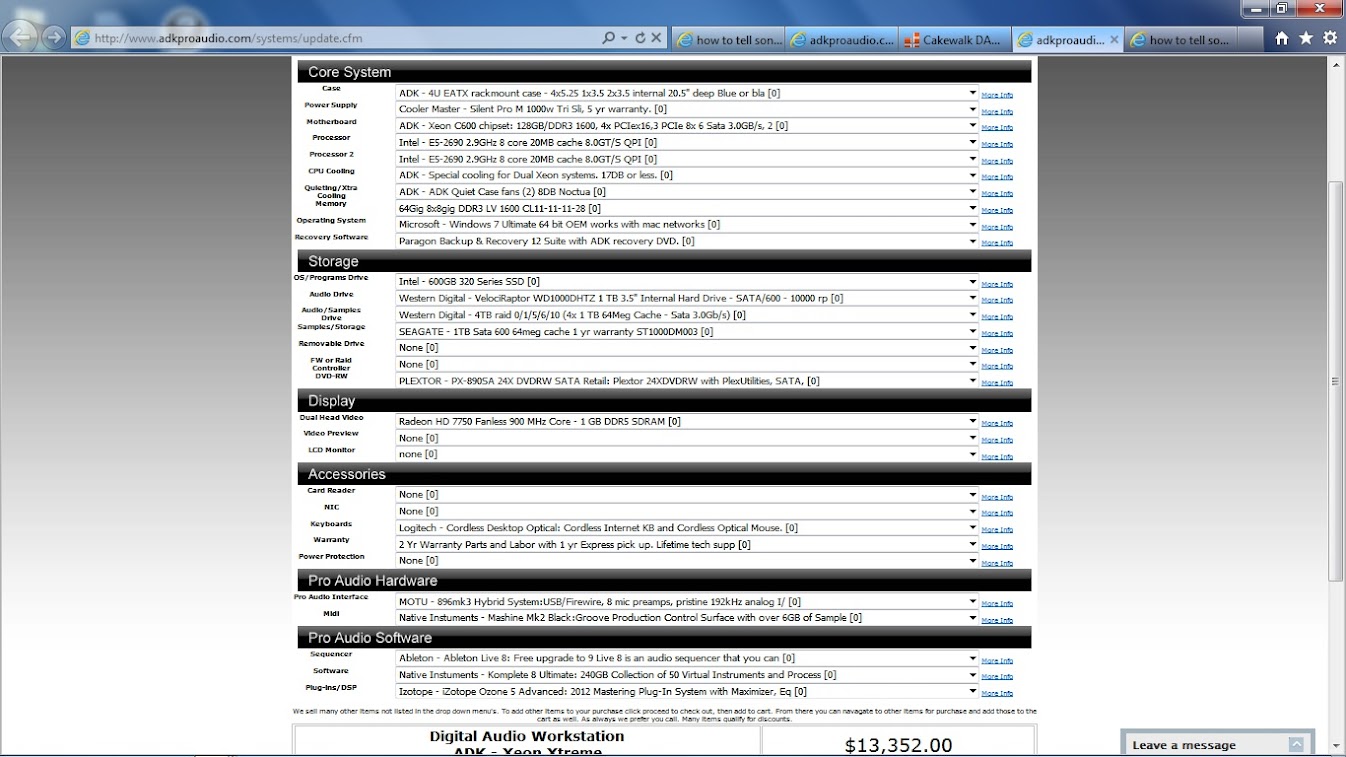Viewport: 1346px width, 757px height.
Task: Open the DVD-RW PLEXTOR dropdown
Action: click(x=686, y=381)
